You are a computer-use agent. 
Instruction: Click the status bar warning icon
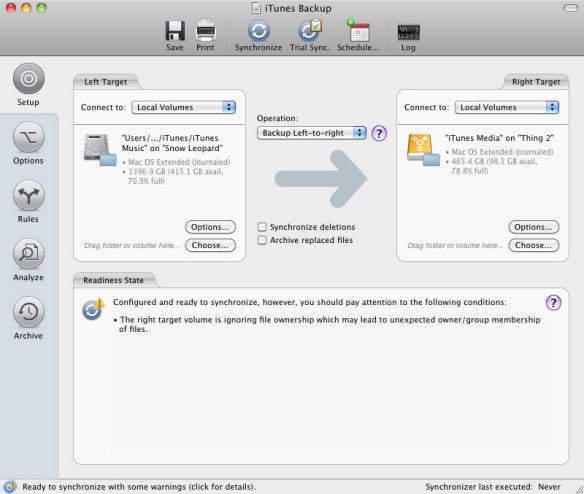(10, 487)
